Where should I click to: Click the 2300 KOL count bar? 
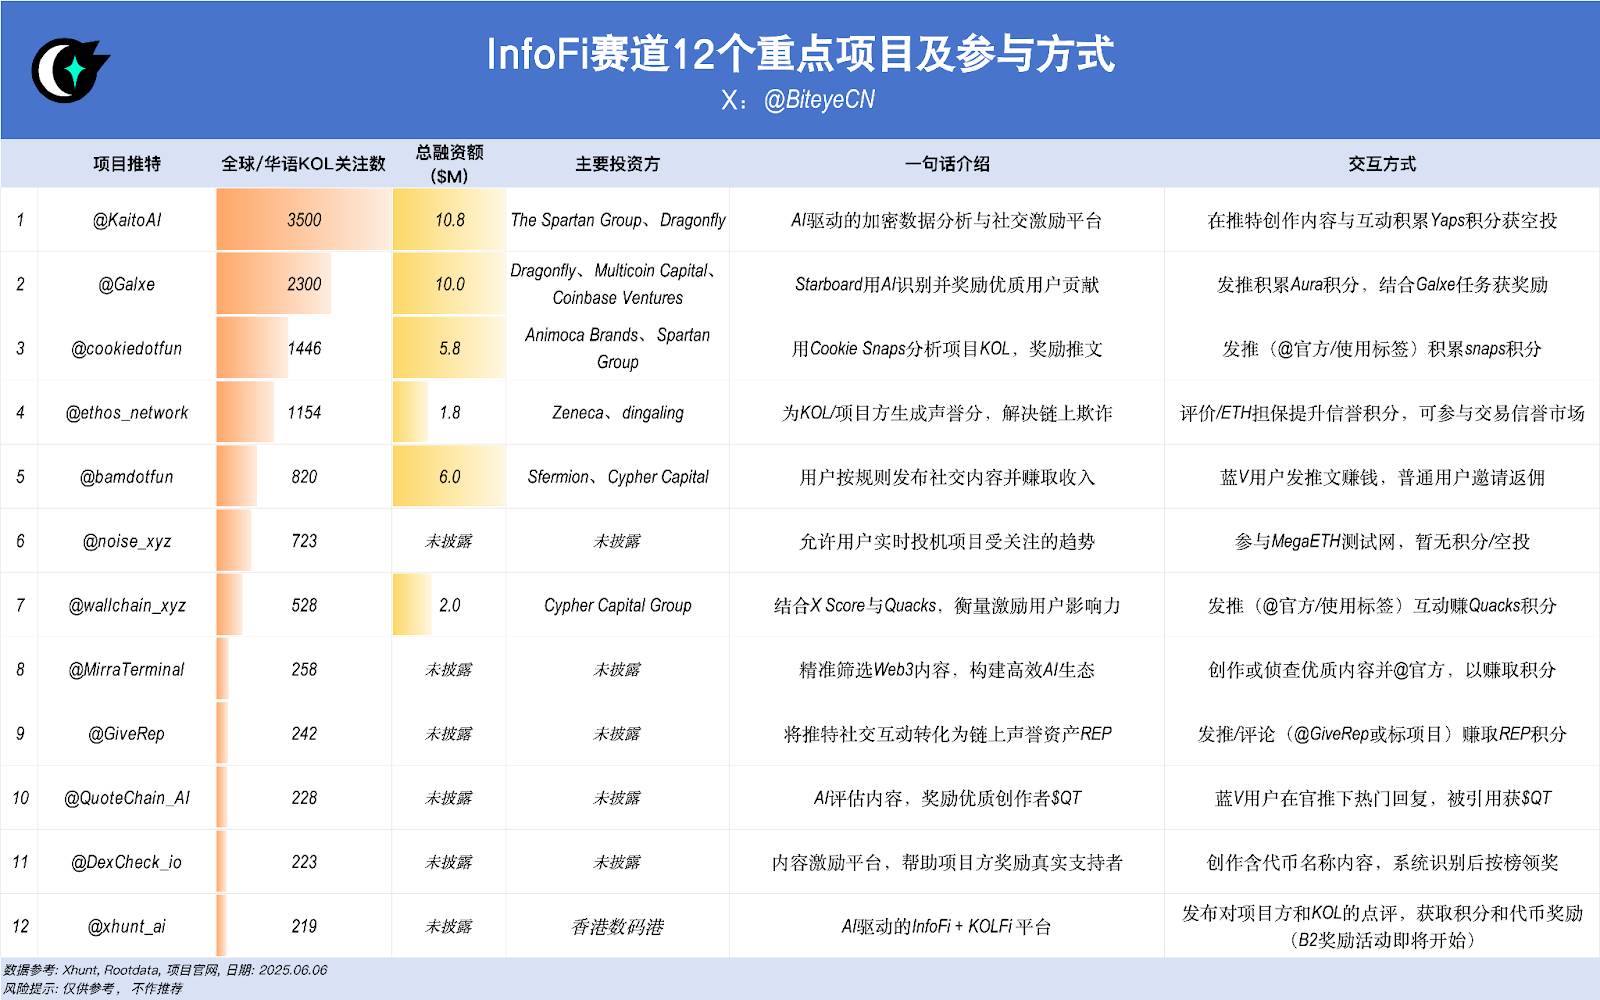tap(274, 284)
